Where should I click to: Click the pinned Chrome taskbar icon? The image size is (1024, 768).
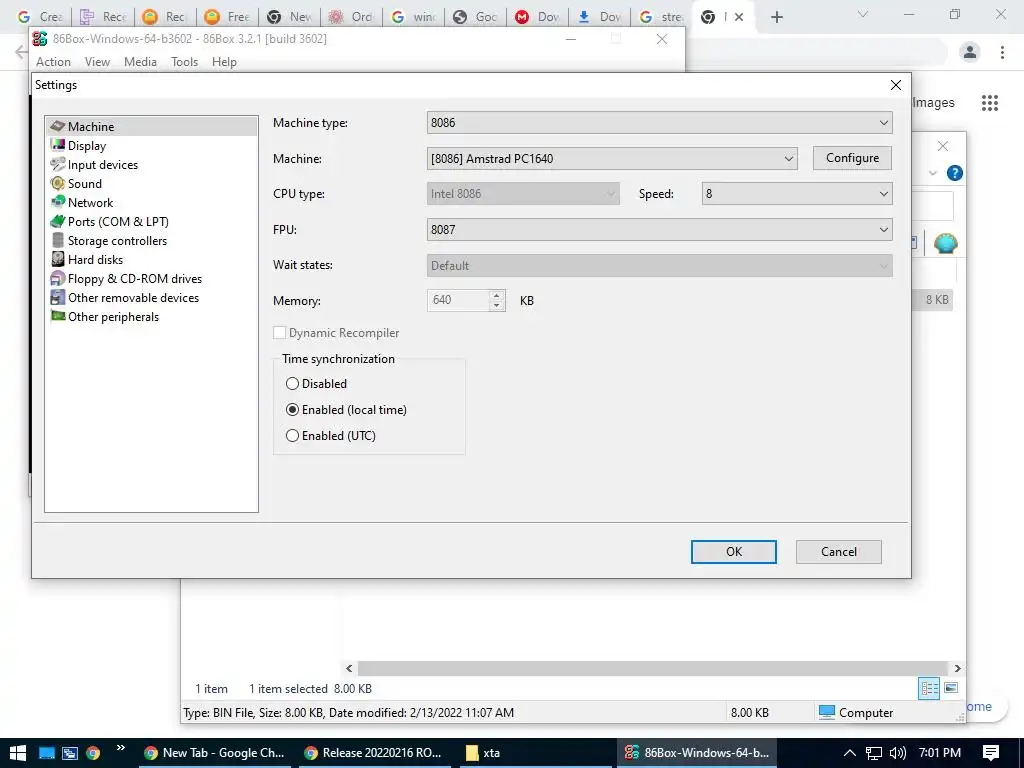tap(93, 752)
